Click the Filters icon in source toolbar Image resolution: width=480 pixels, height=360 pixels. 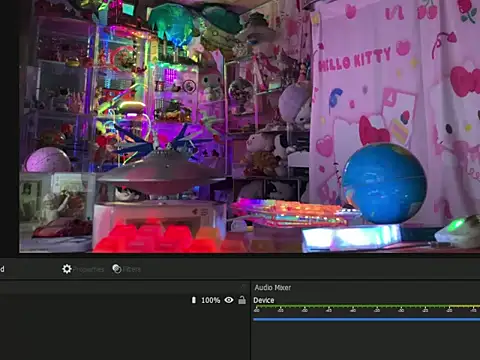117,269
